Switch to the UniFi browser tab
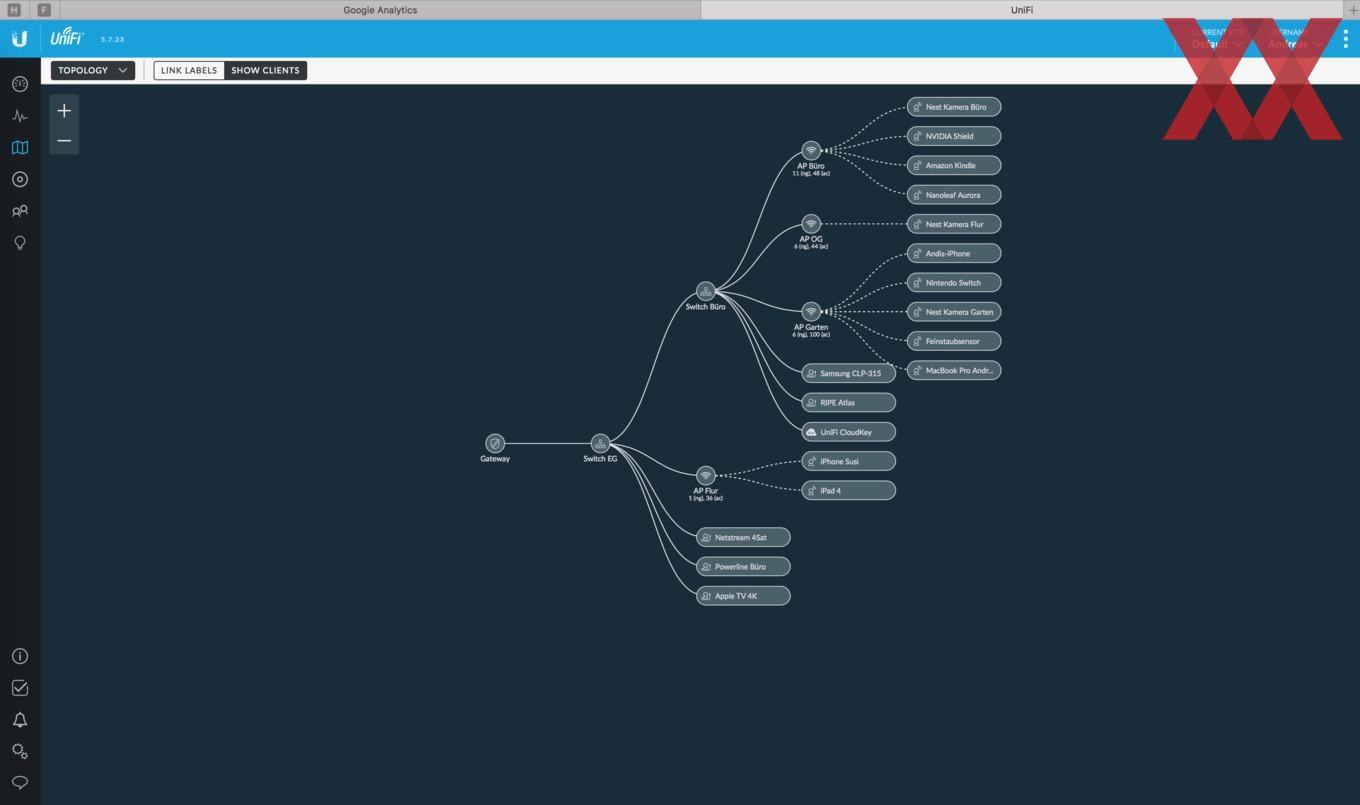The width and height of the screenshot is (1360, 805). pyautogui.click(x=1021, y=10)
